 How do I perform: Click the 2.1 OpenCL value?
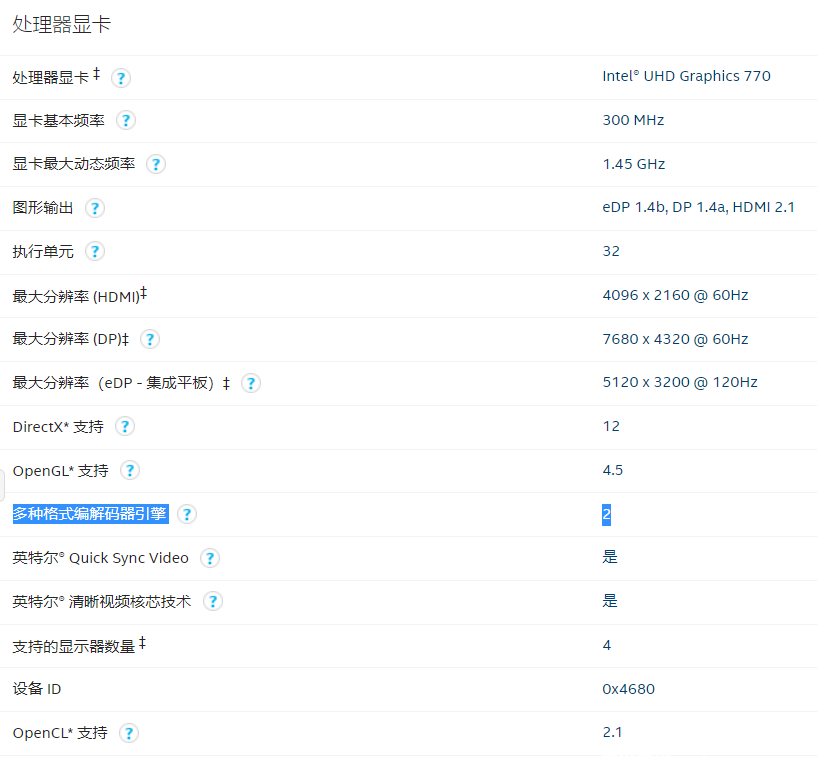pos(612,732)
